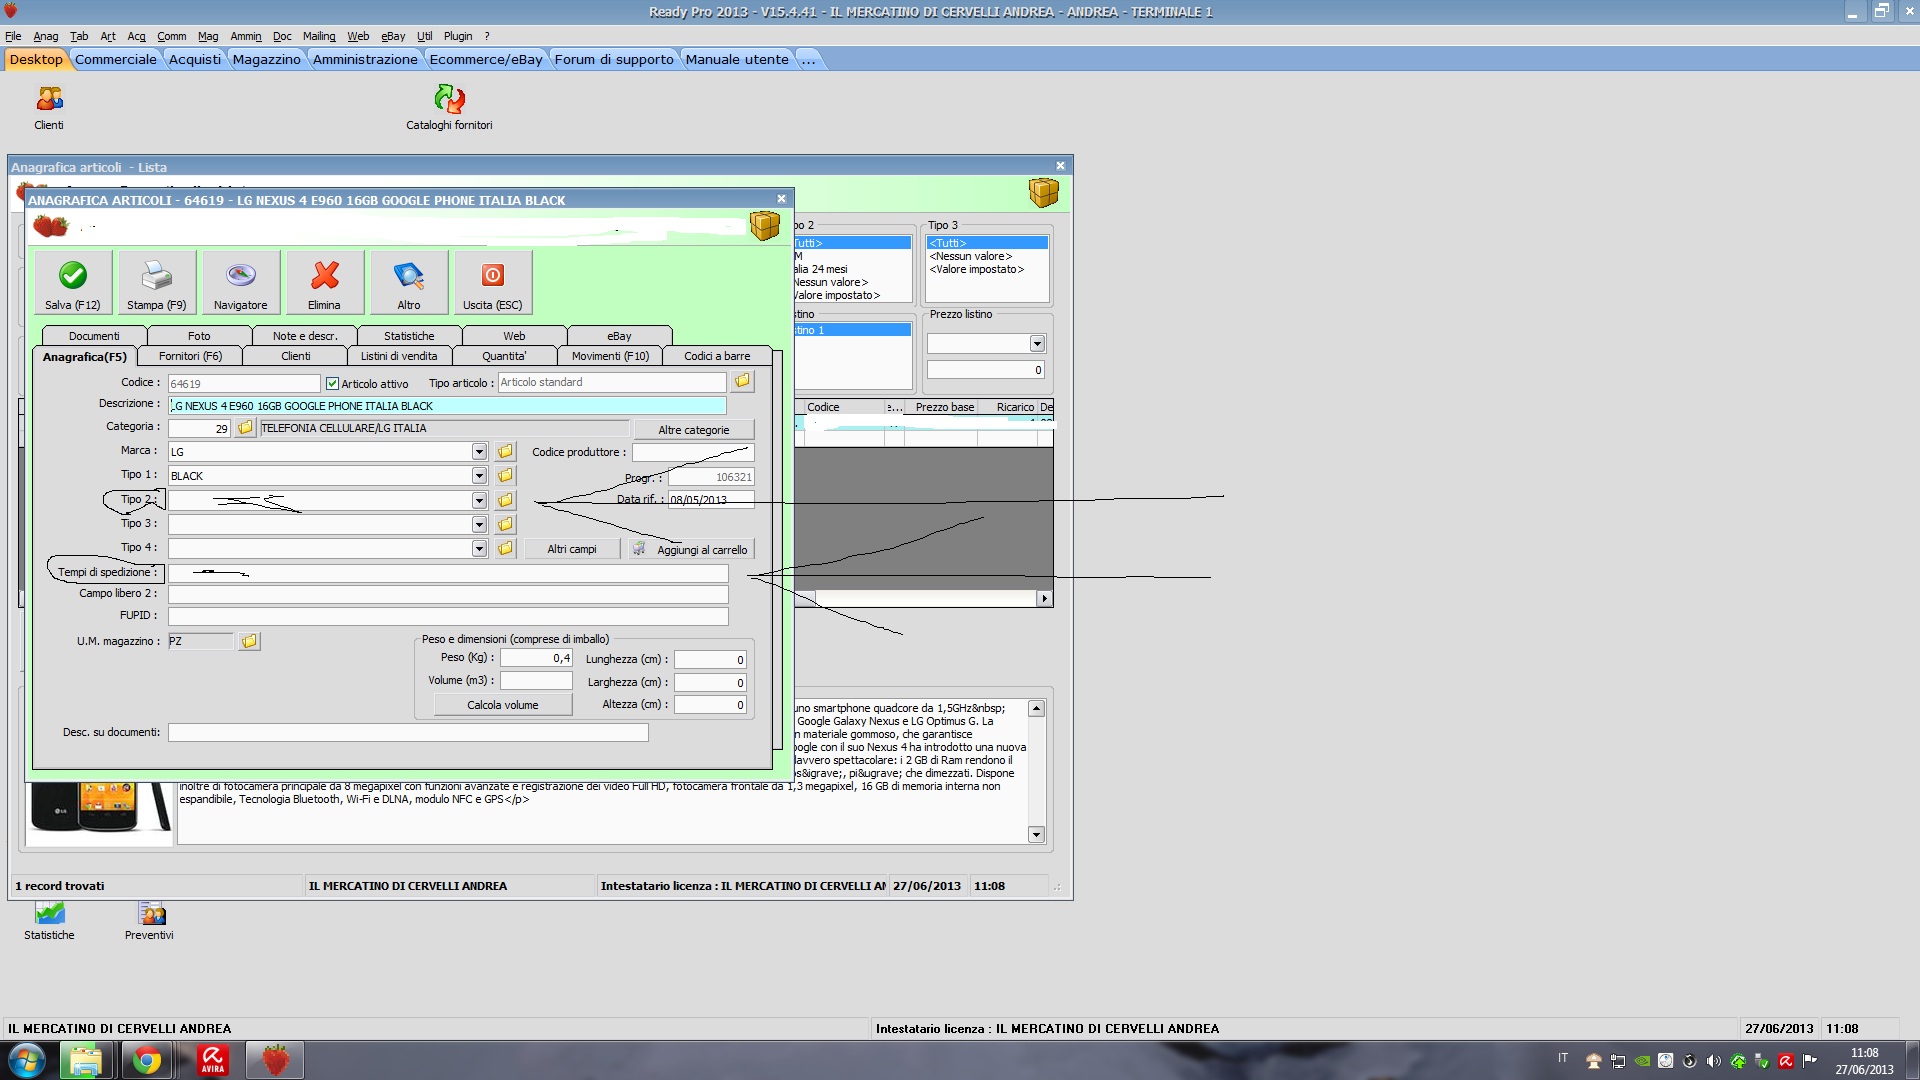Viewport: 1920px width, 1080px height.
Task: Open Forum di supporto tab
Action: [x=614, y=60]
